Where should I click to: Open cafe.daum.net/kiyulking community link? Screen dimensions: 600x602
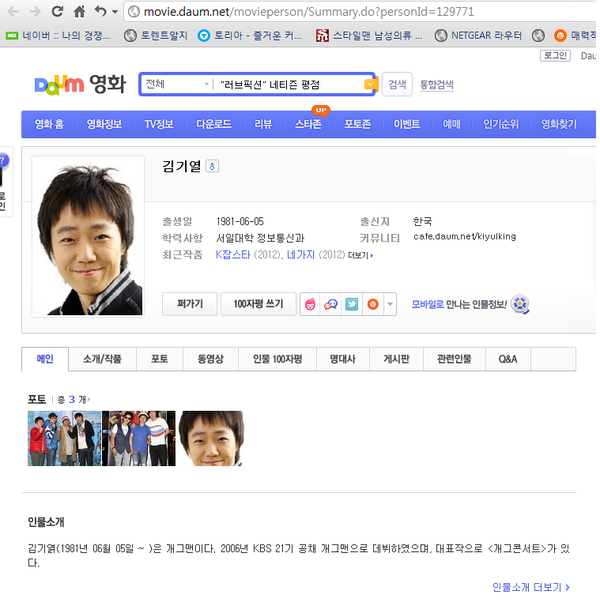pos(464,236)
